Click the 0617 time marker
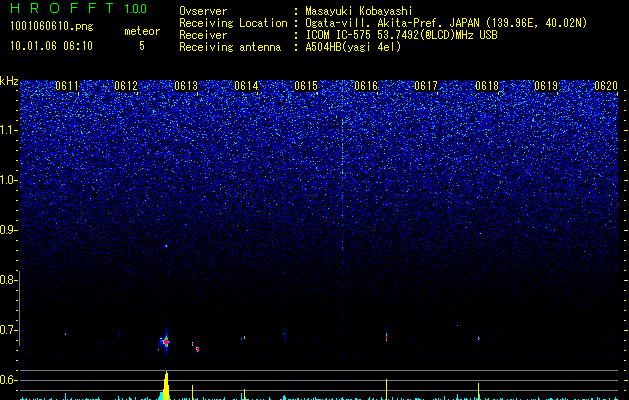The height and width of the screenshot is (400, 629). [426, 86]
